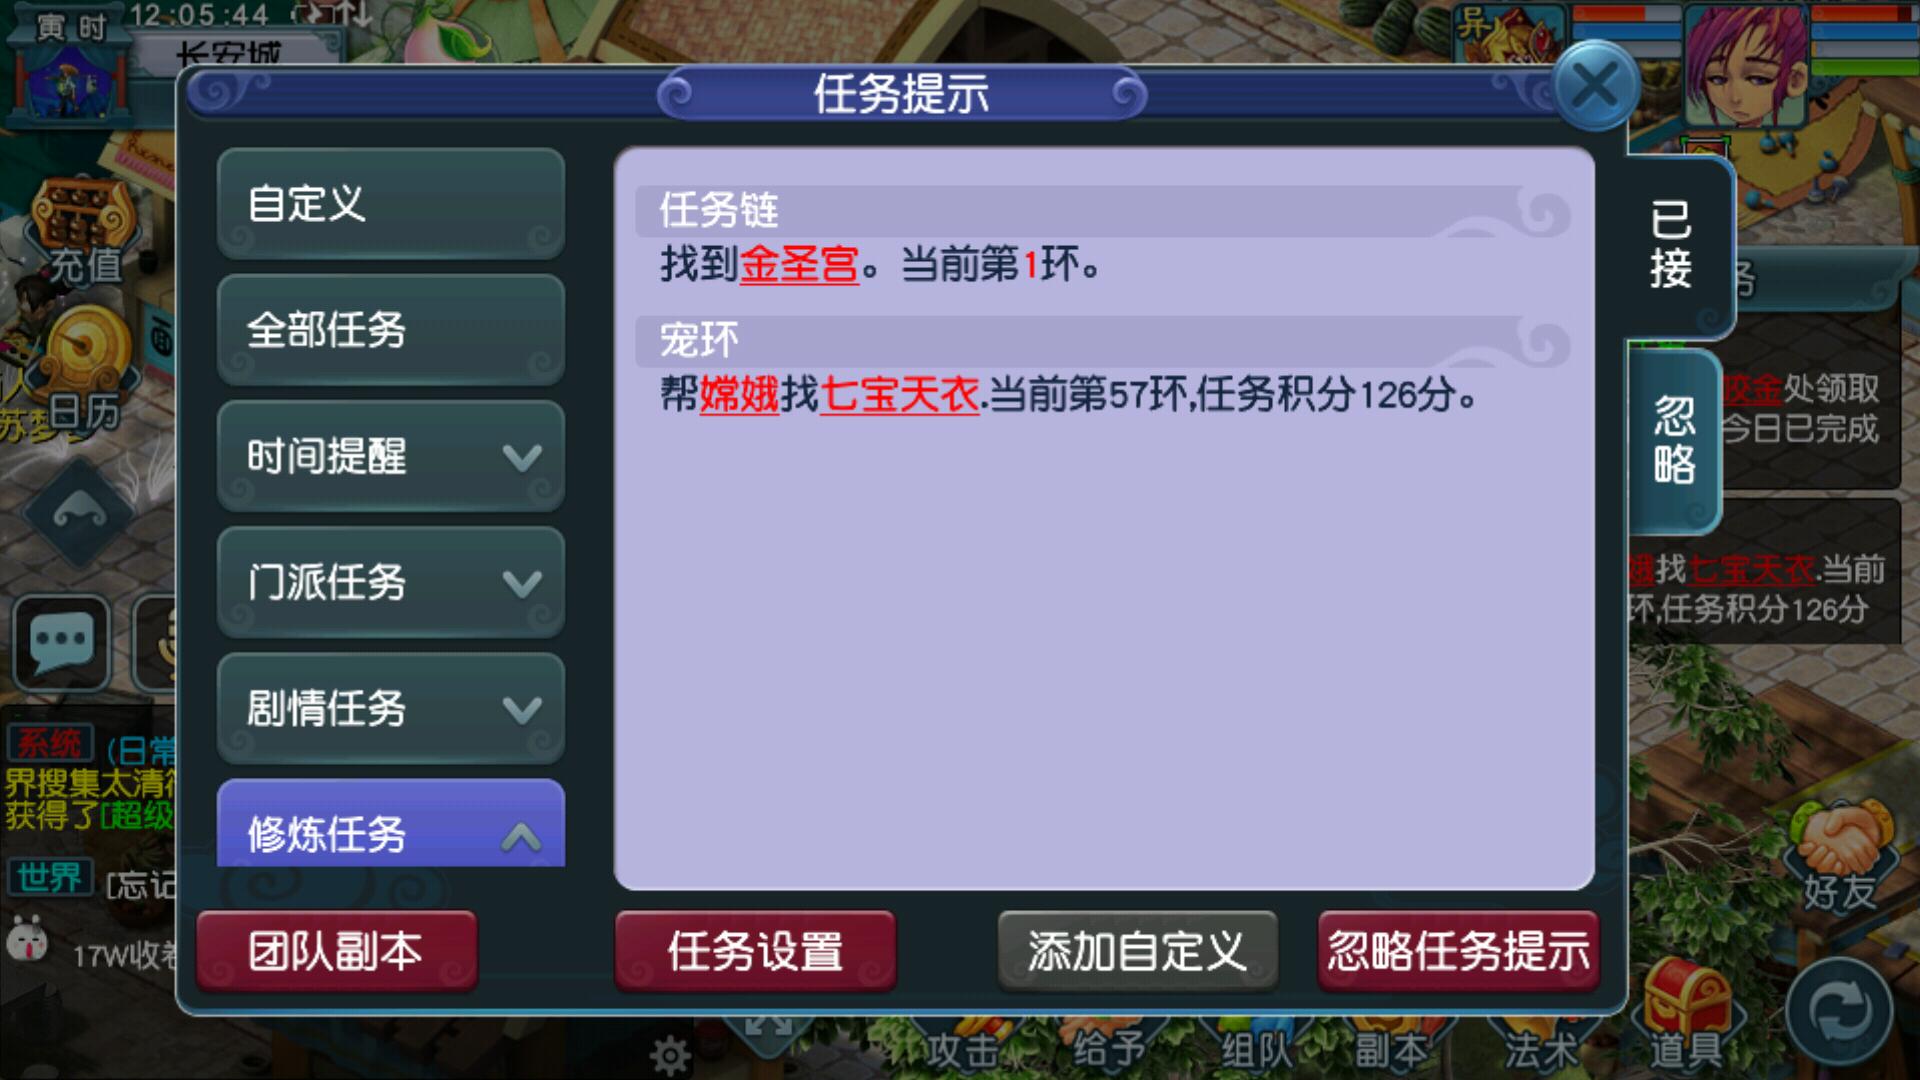Close the 任务提示 dialog
This screenshot has height=1080, width=1920.
point(1595,86)
